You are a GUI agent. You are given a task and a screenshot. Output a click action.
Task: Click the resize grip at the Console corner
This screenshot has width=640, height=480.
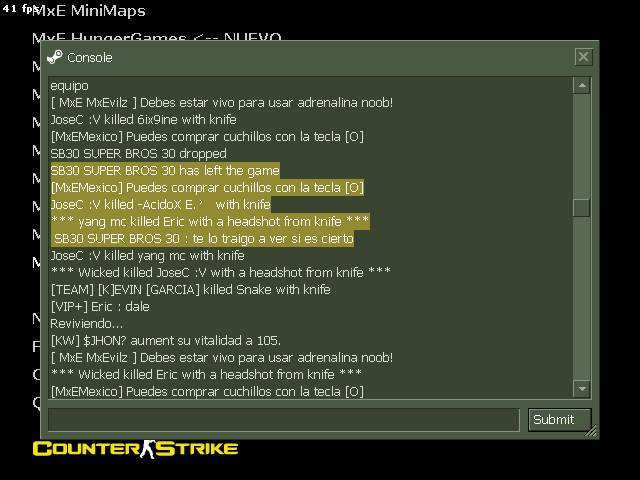(x=590, y=430)
